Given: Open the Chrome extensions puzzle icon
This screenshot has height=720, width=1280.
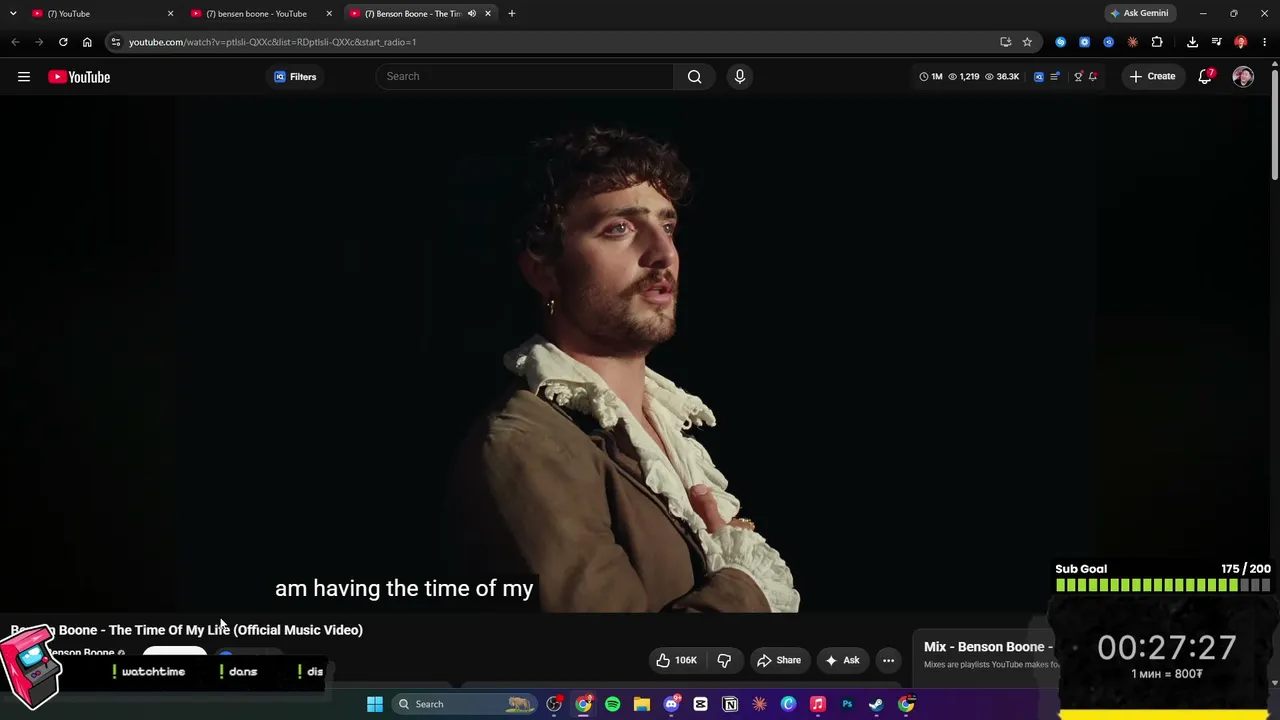Looking at the screenshot, I should click(x=1157, y=42).
